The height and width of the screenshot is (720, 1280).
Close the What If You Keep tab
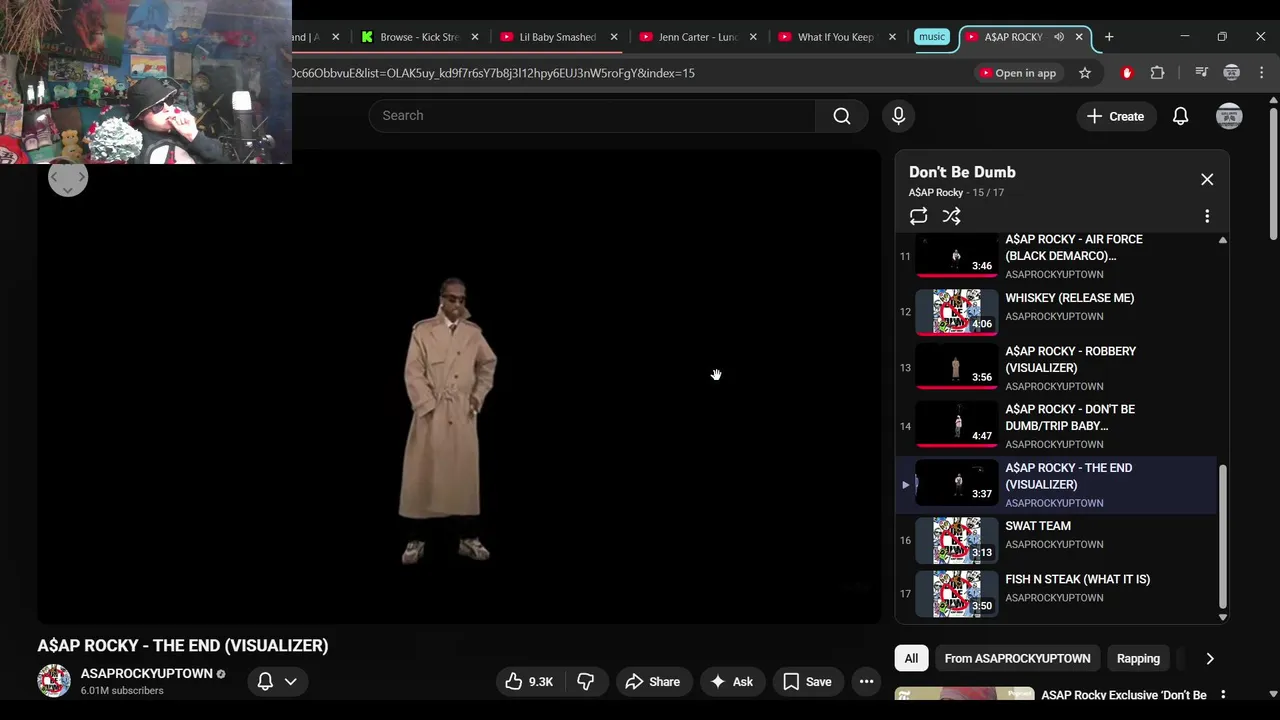tap(892, 37)
